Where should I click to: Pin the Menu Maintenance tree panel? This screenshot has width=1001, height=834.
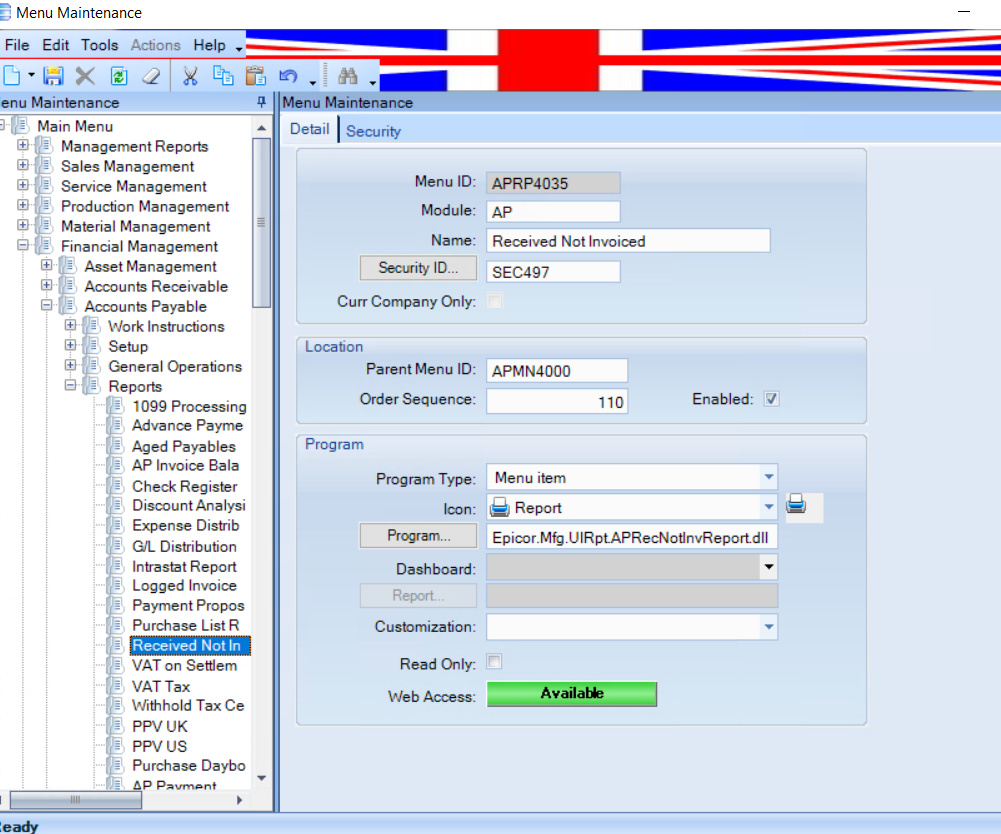pyautogui.click(x=261, y=102)
